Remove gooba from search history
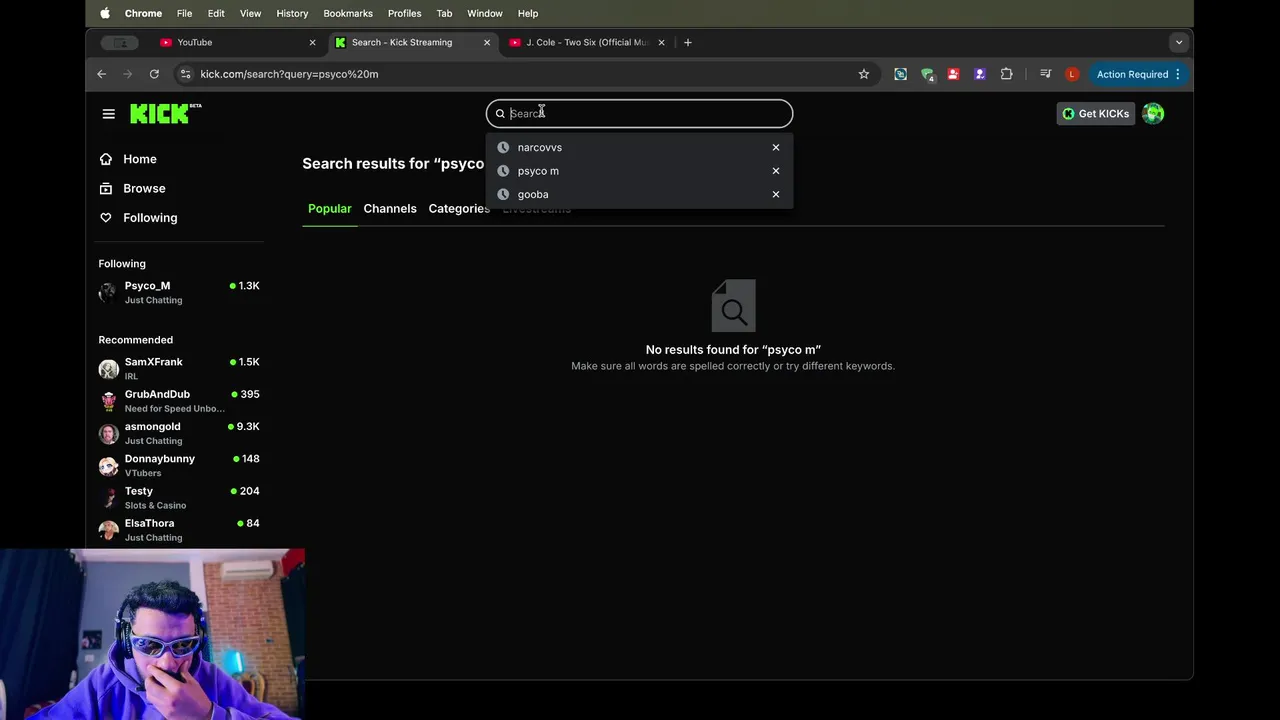This screenshot has width=1280, height=720. tap(775, 194)
